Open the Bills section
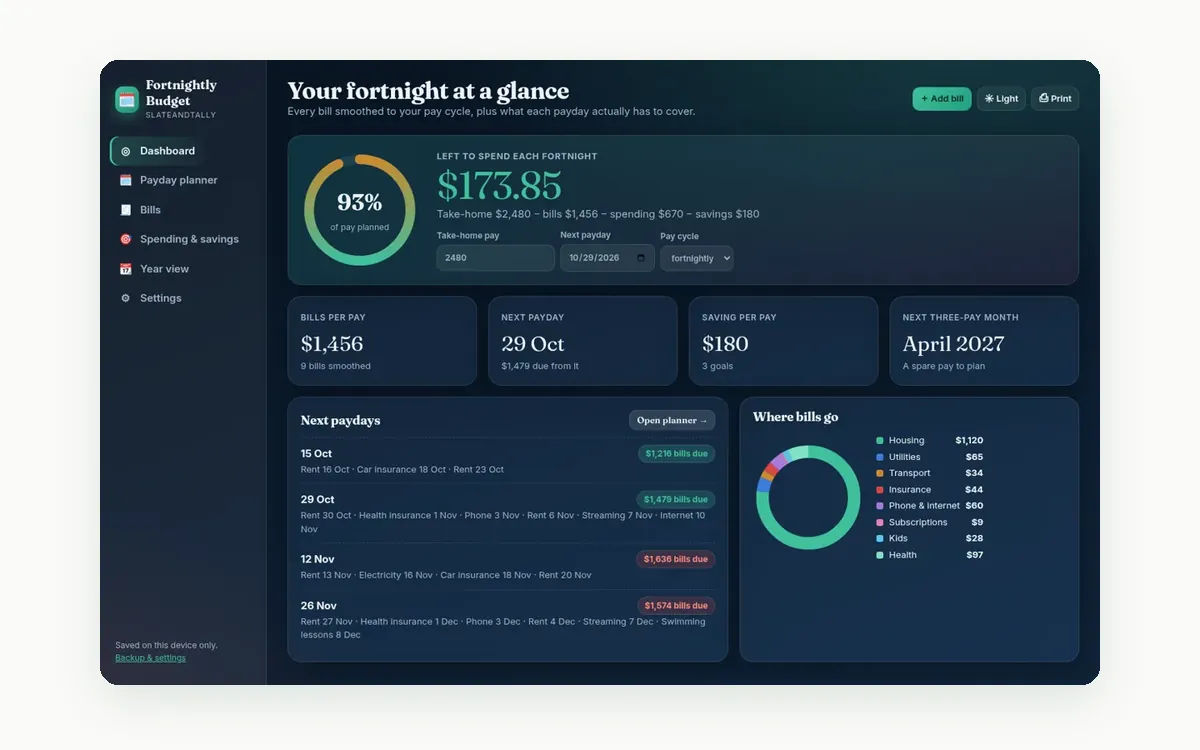1200x750 pixels. (x=183, y=210)
